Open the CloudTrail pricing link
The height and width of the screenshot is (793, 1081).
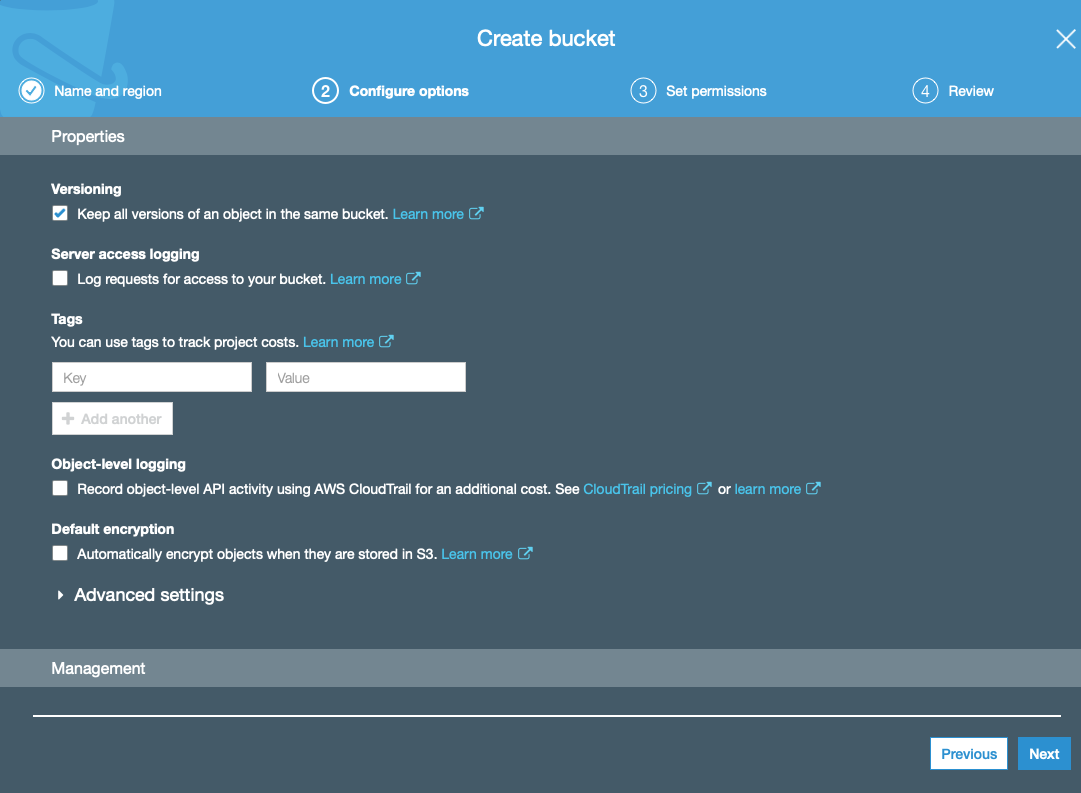[x=637, y=489]
